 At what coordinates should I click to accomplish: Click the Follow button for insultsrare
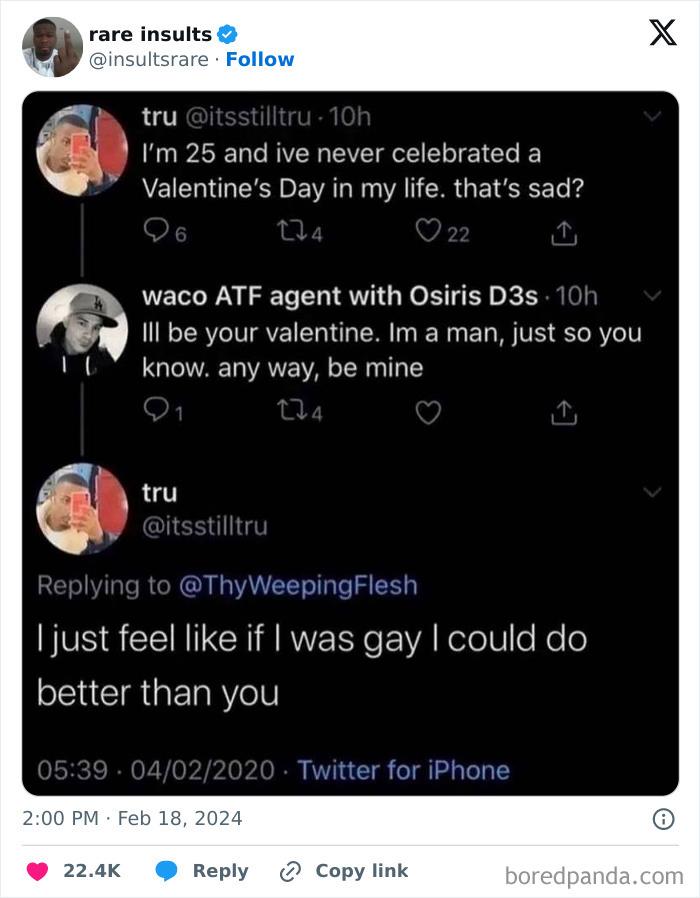pos(261,59)
